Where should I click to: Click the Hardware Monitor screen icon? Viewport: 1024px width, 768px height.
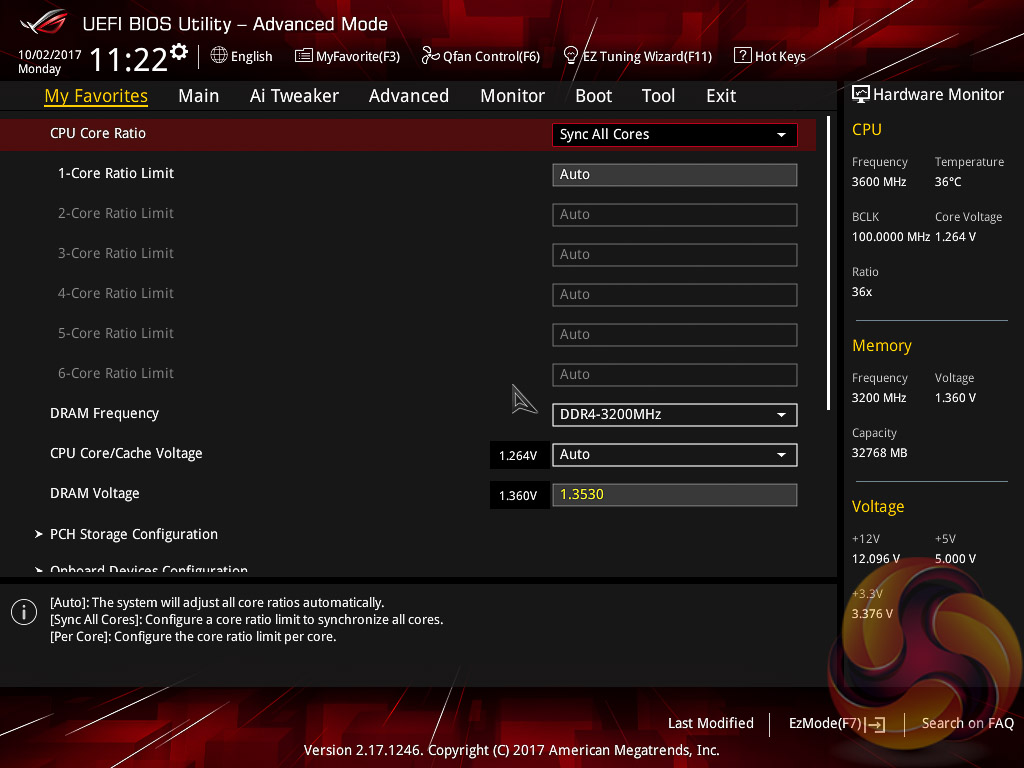pos(860,94)
